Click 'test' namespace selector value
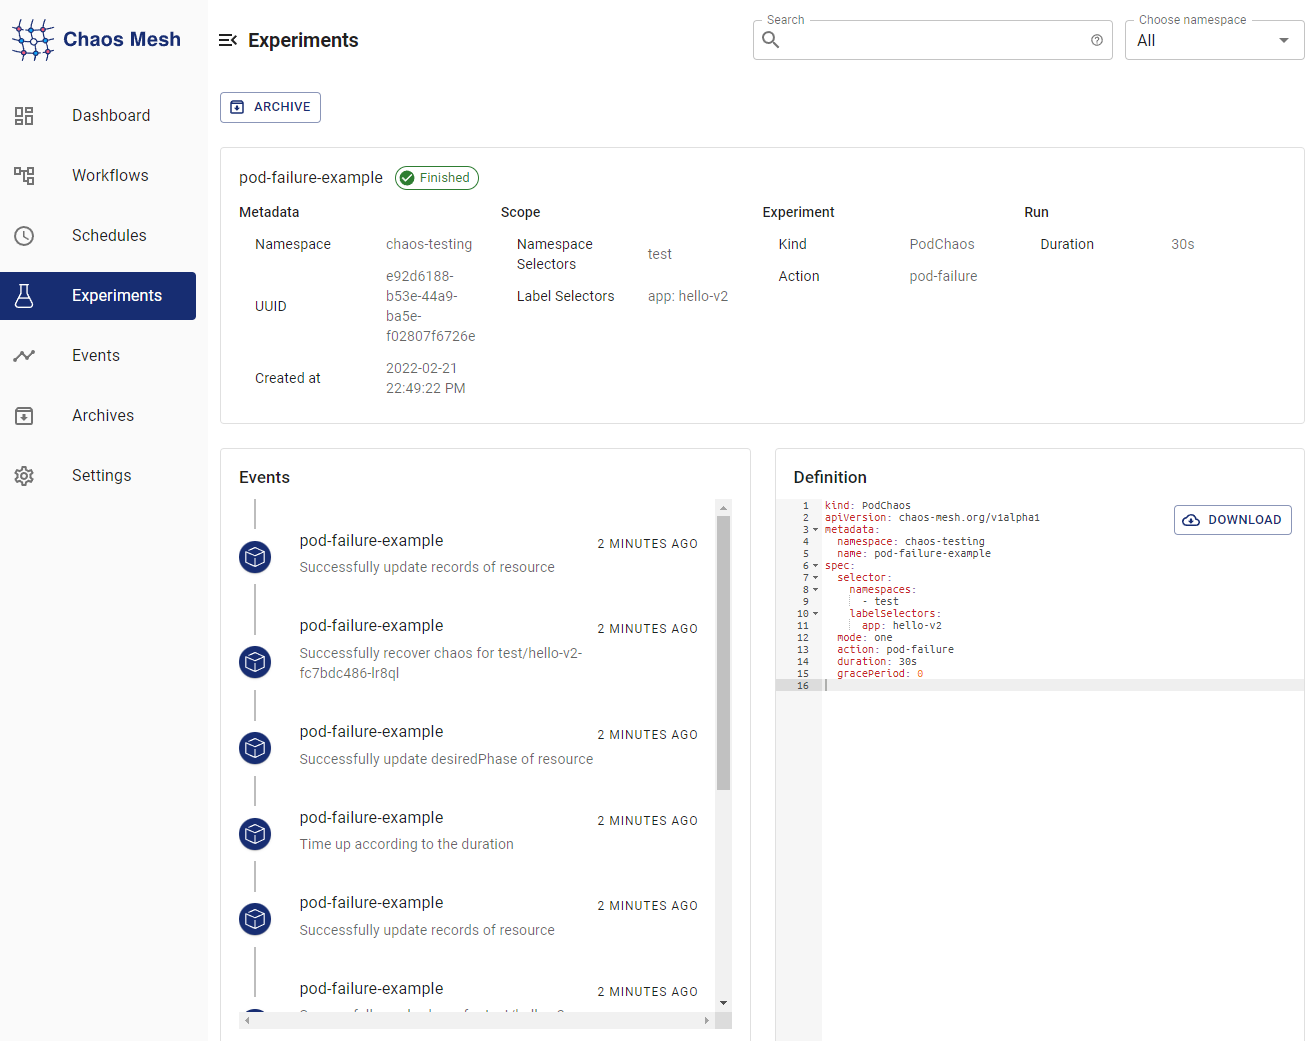 point(660,254)
